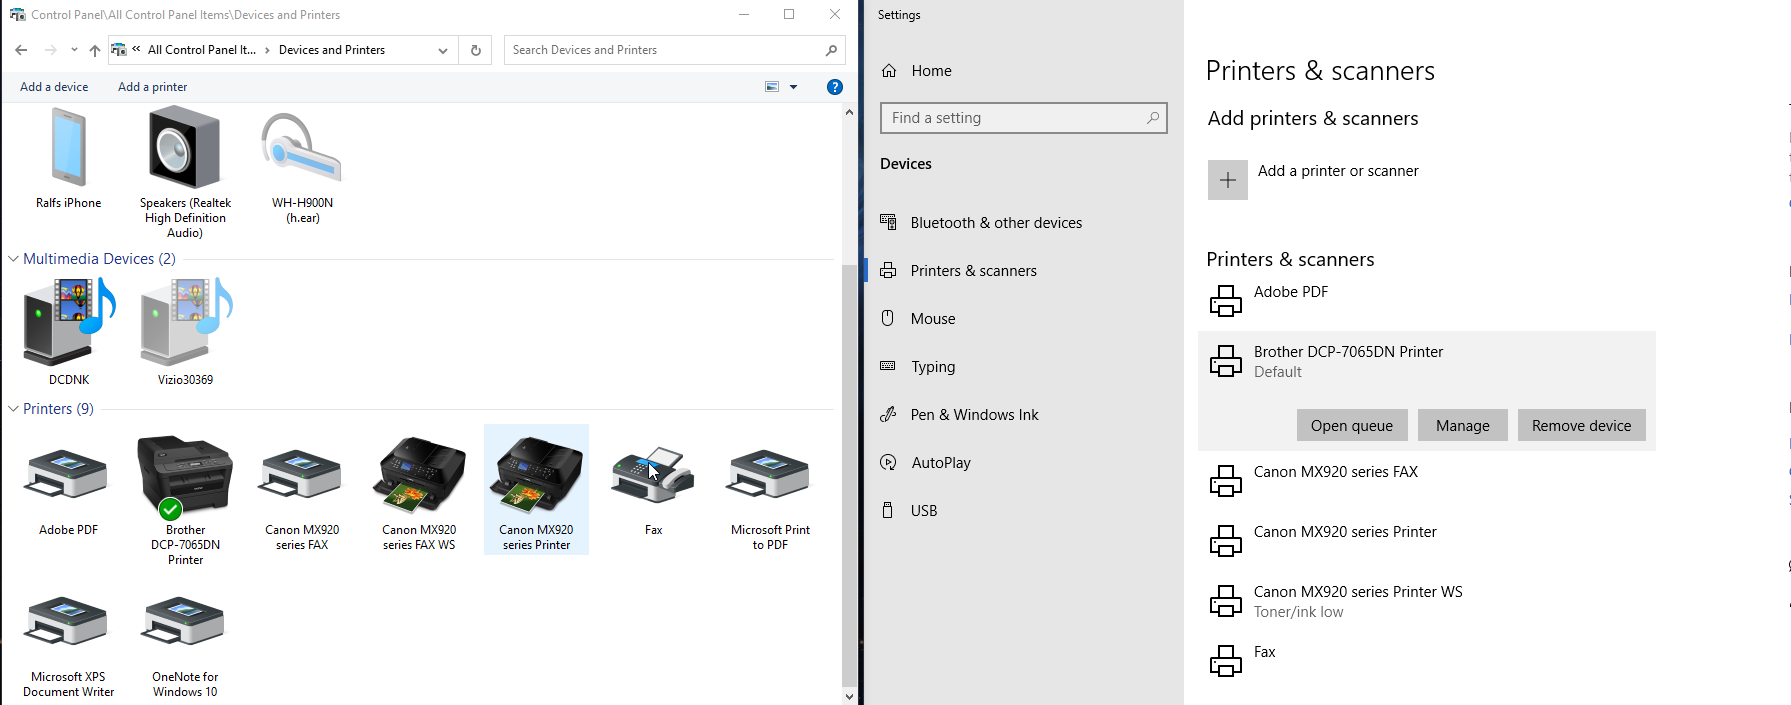Image resolution: width=1791 pixels, height=705 pixels.
Task: Select Canon MX920 series Printer WS entry
Action: (1427, 601)
